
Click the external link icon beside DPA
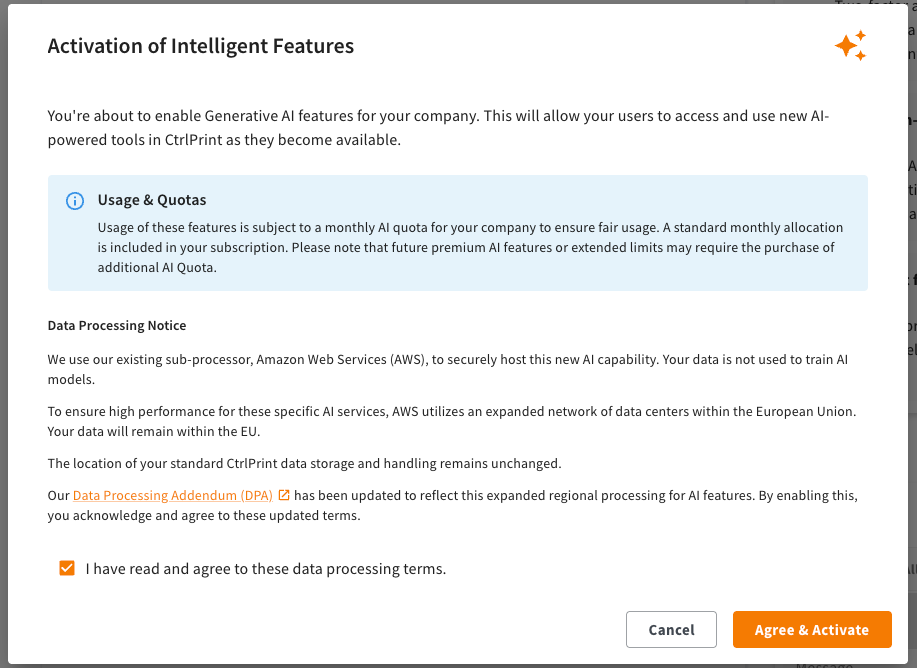pos(284,495)
